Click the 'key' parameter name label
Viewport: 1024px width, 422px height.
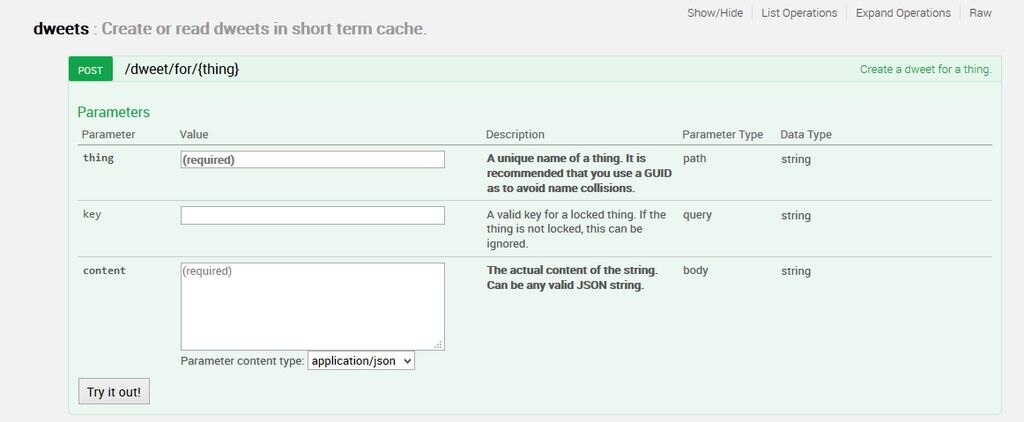pyautogui.click(x=92, y=214)
